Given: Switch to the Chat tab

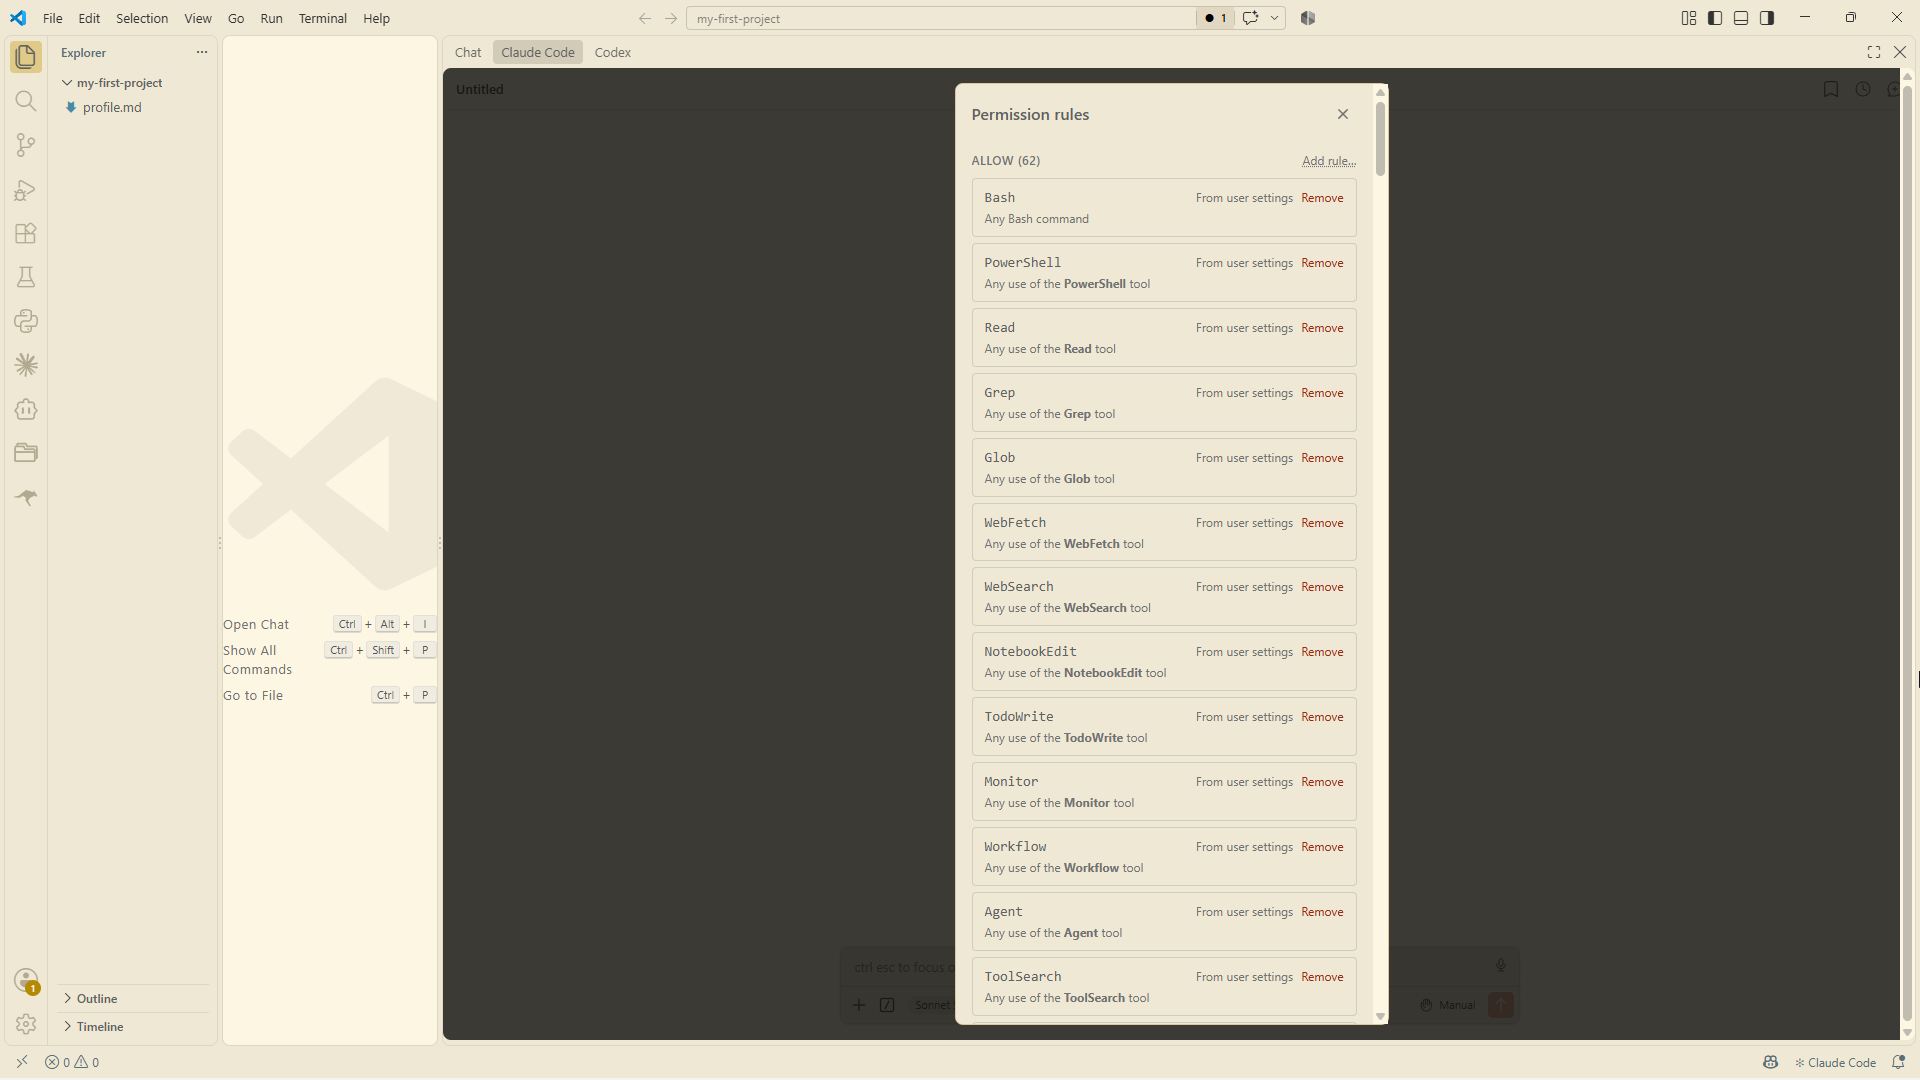Looking at the screenshot, I should 468,52.
